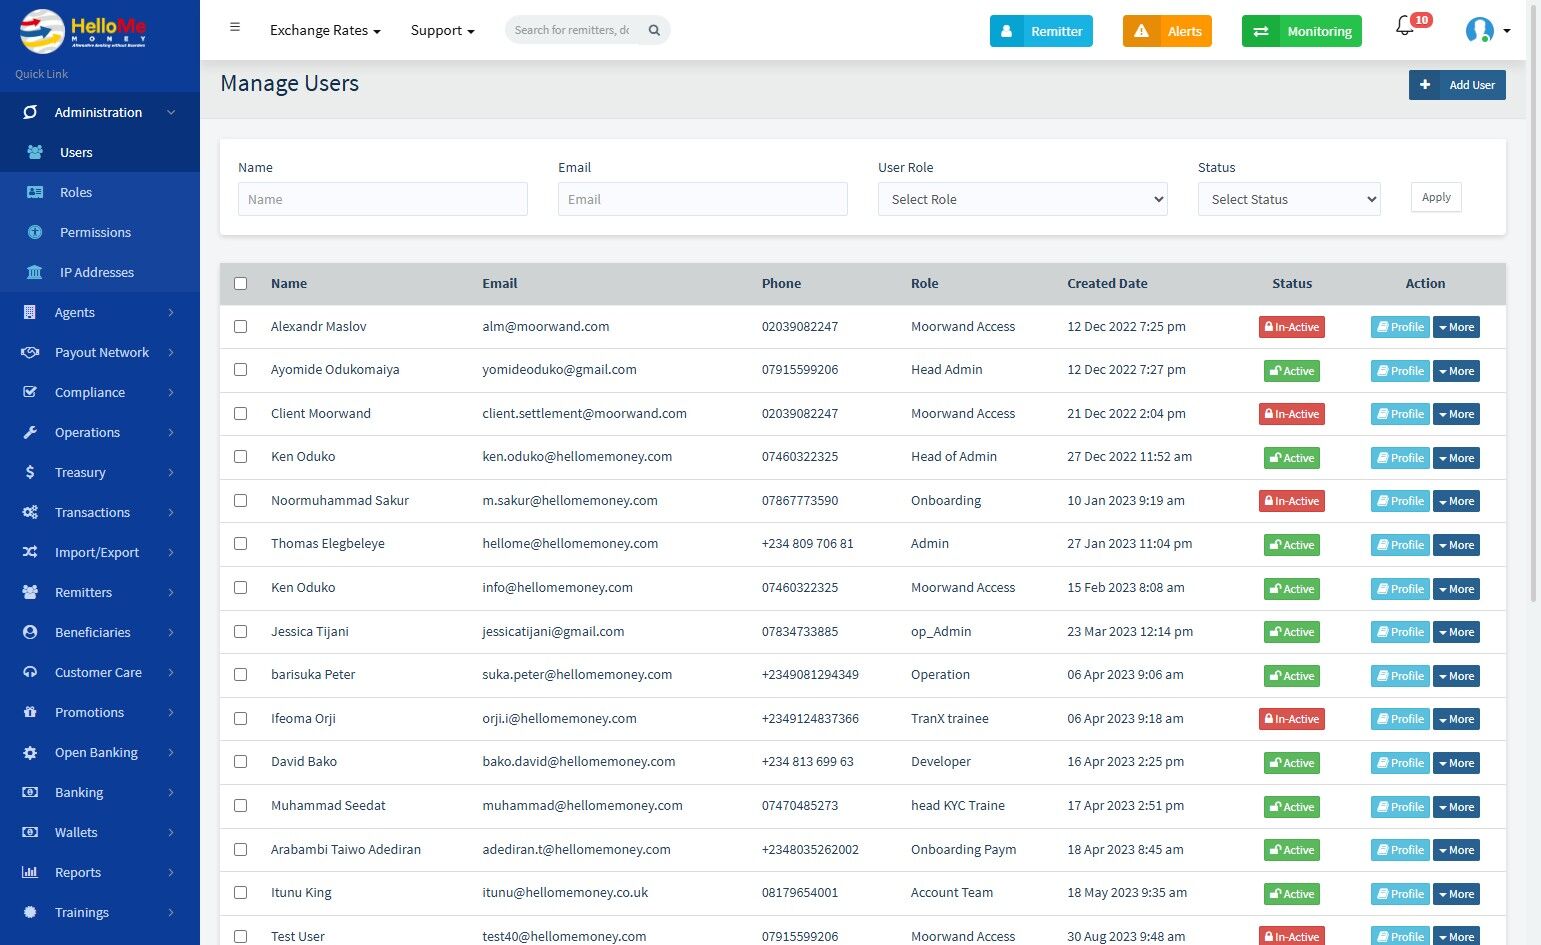Expand the Banking menu chevron

pyautogui.click(x=171, y=792)
